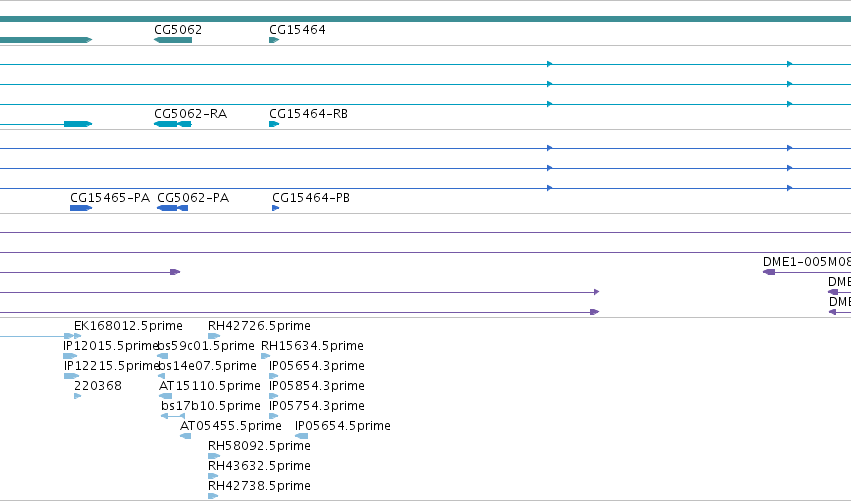Select the CG15464-PB protein label
851x501 pixels.
point(311,198)
